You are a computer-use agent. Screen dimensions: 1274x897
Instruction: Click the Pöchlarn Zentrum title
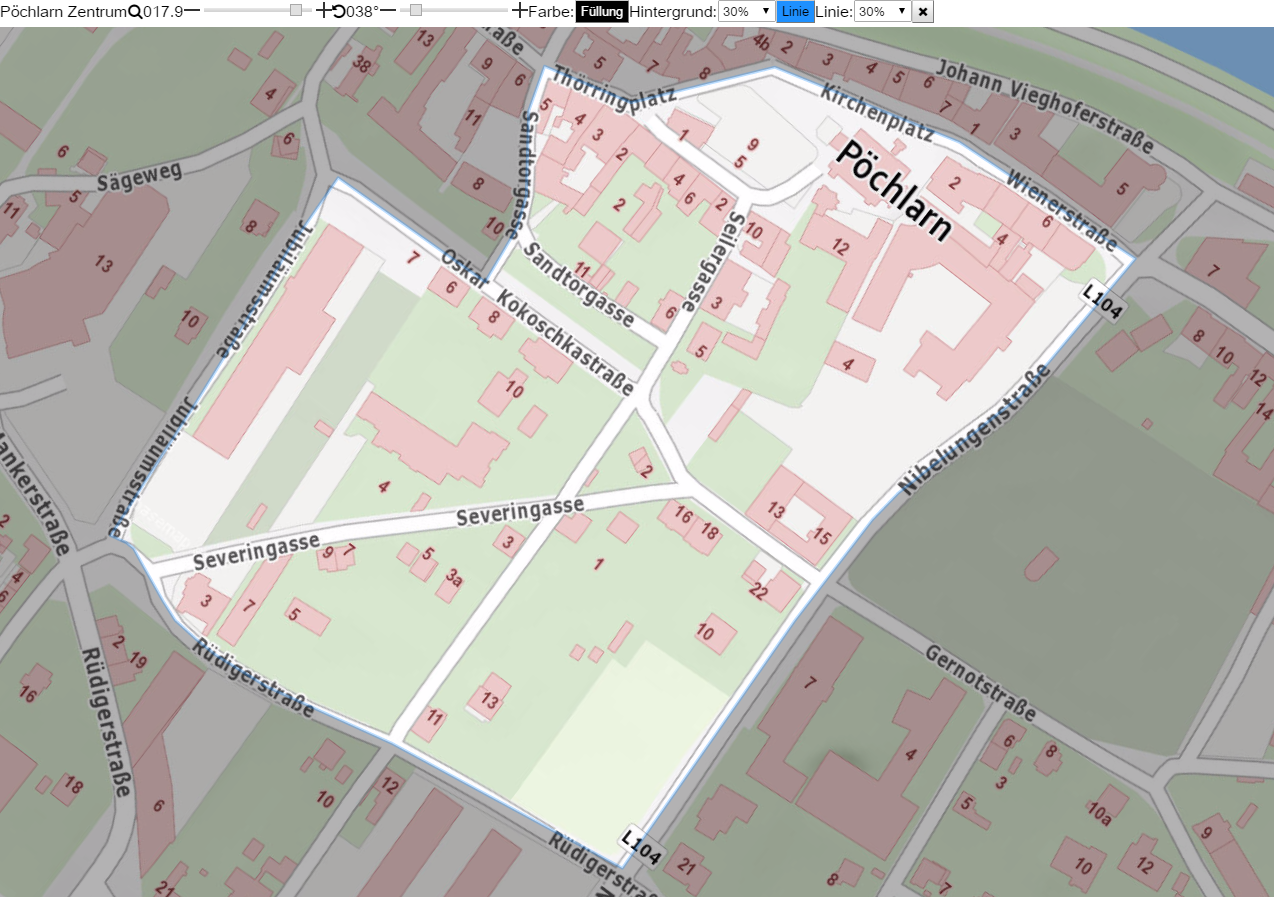[64, 12]
